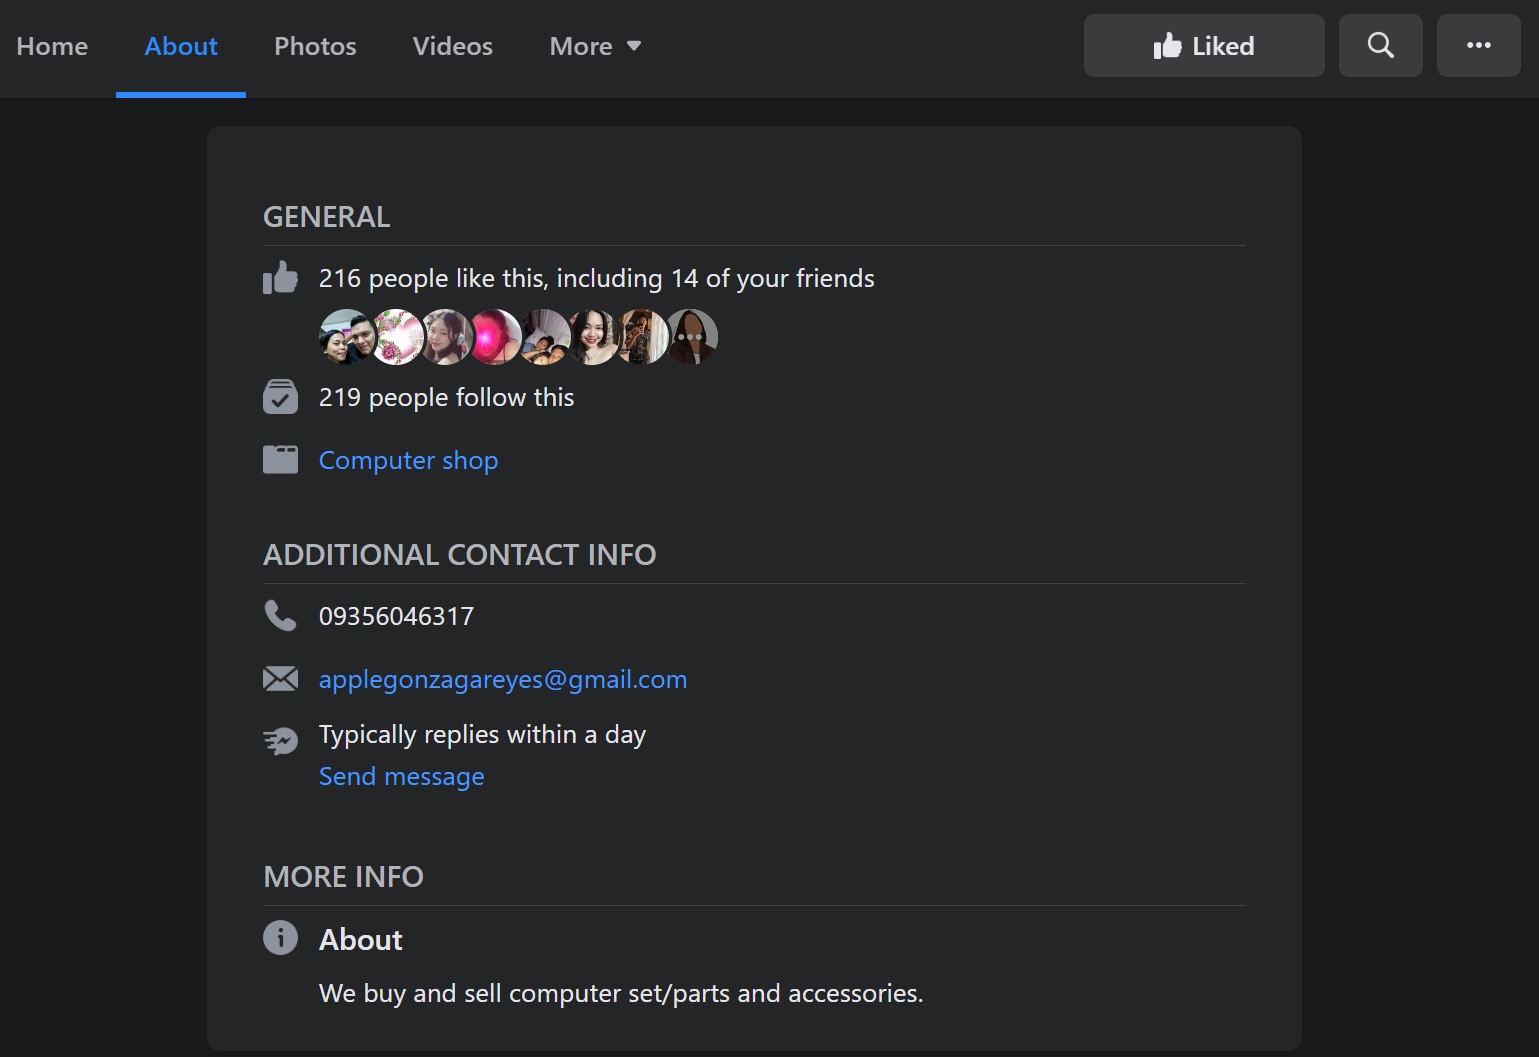
Task: Open the three-dots options menu
Action: (x=1478, y=46)
